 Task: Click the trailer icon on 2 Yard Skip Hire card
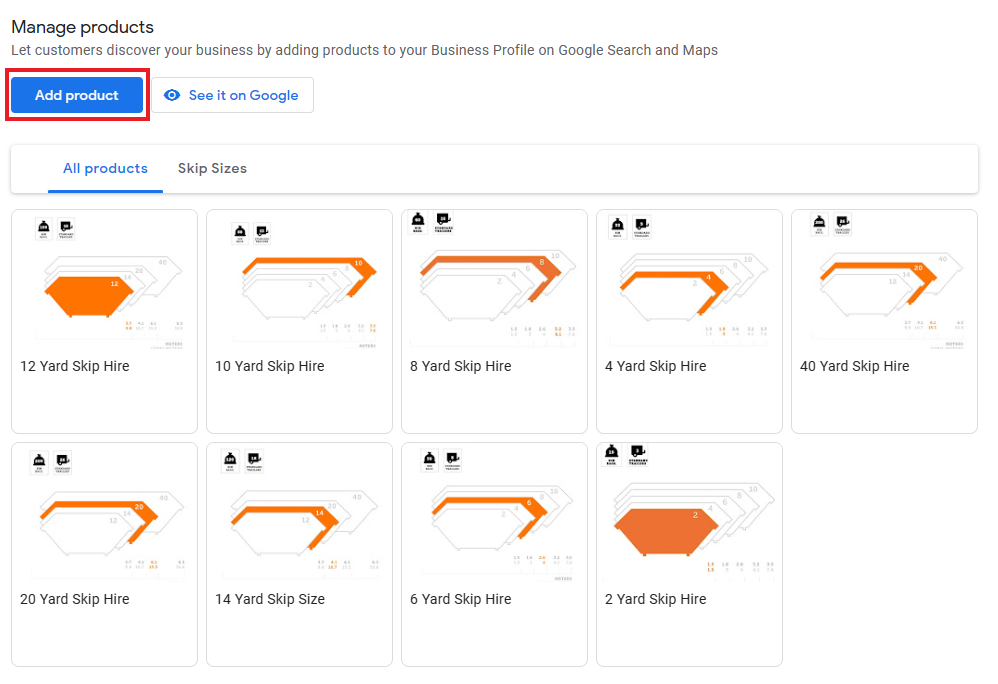click(637, 455)
